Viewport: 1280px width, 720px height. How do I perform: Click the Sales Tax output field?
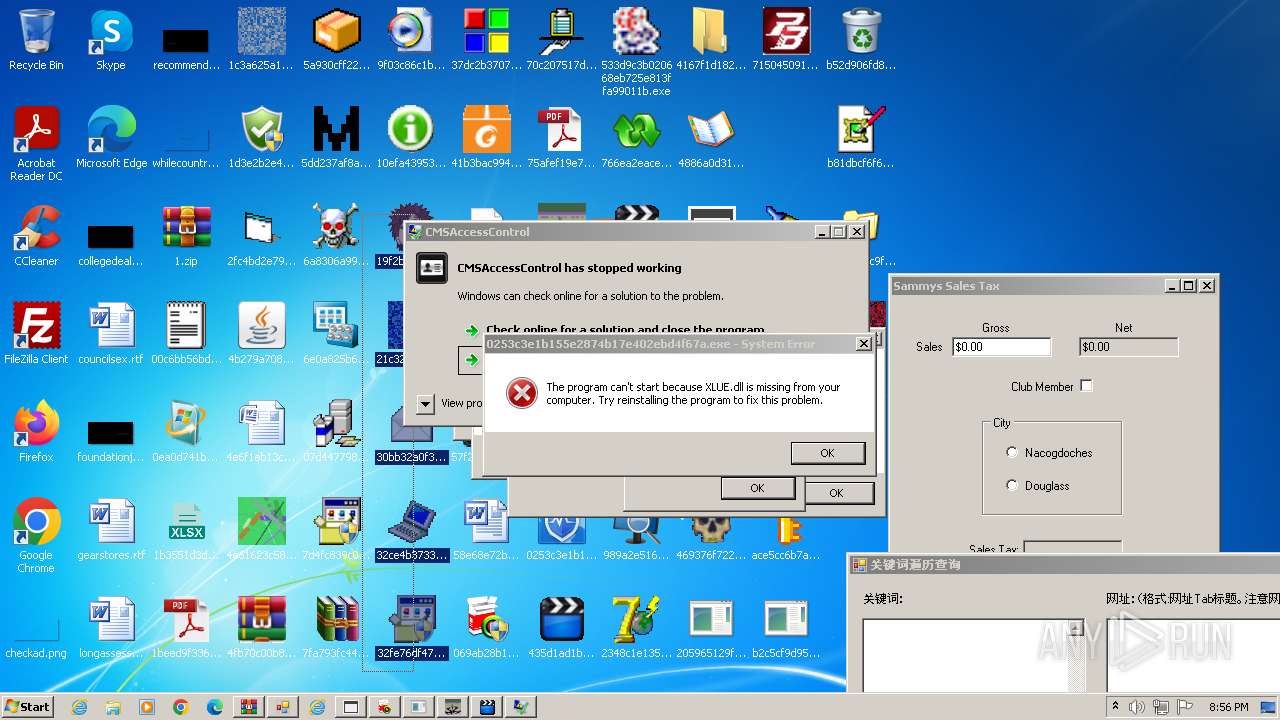coord(1072,547)
